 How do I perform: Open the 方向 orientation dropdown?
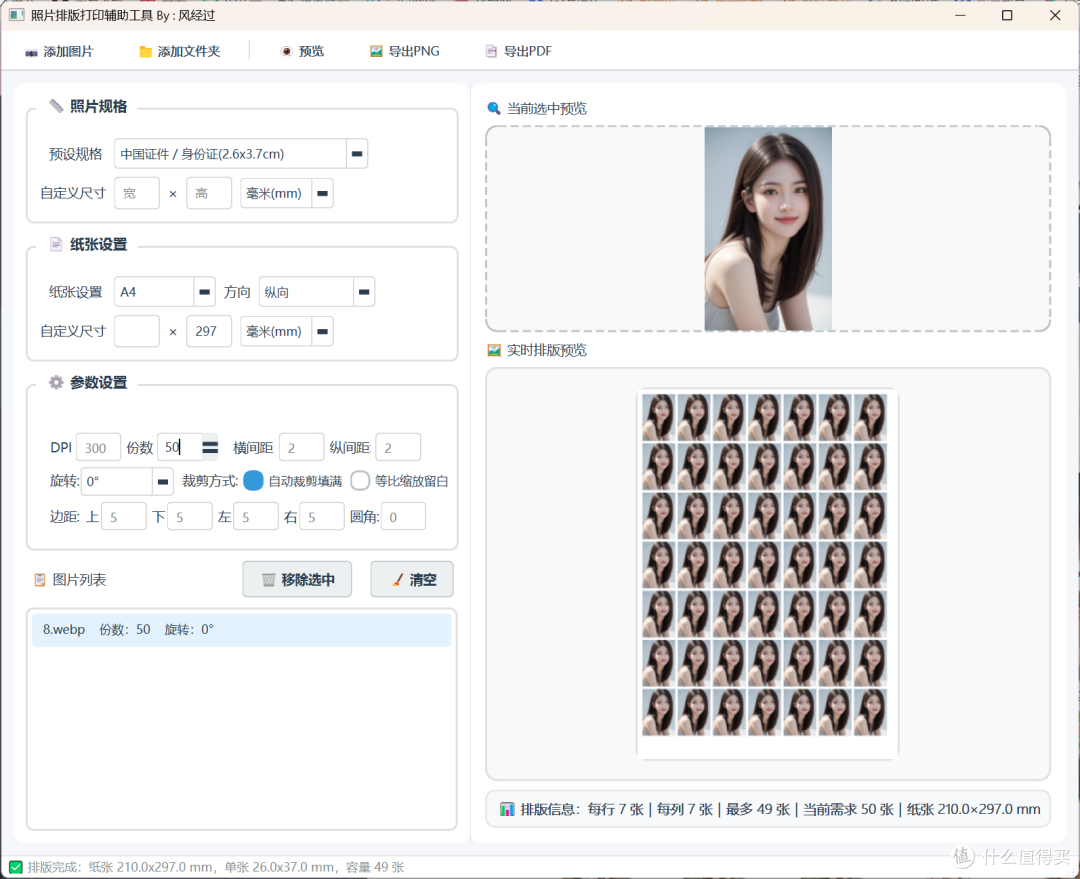pos(364,292)
